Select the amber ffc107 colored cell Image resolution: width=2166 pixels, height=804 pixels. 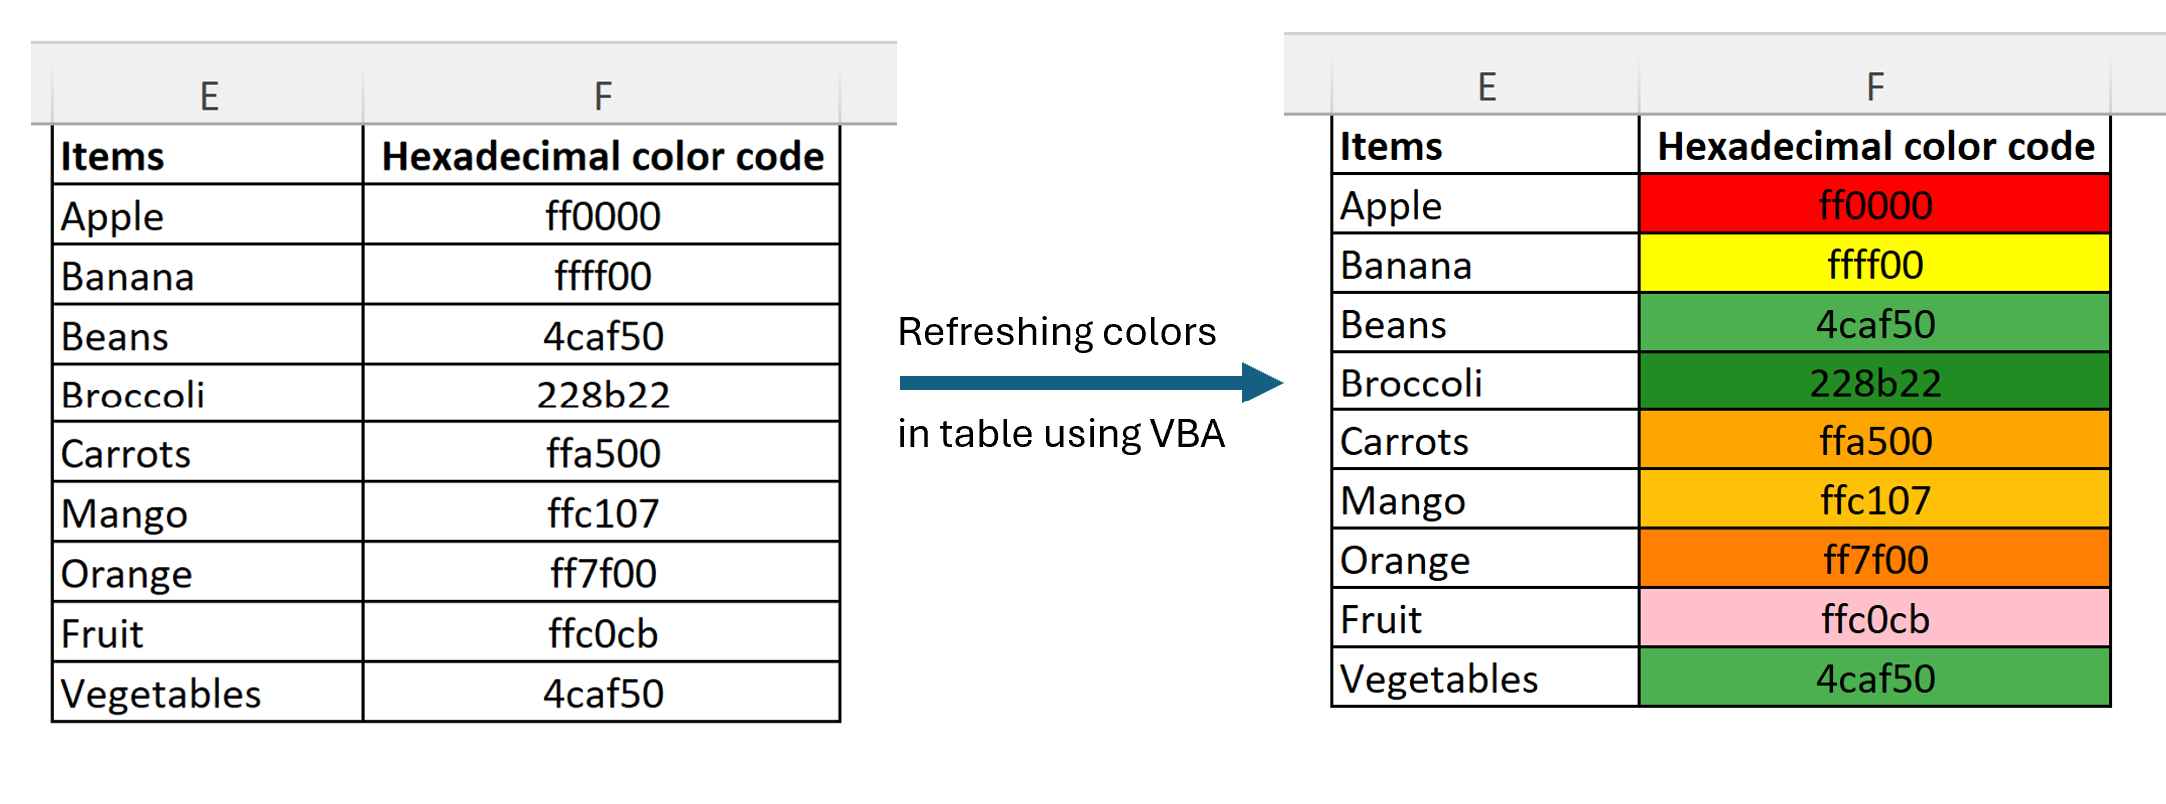pyautogui.click(x=1874, y=500)
